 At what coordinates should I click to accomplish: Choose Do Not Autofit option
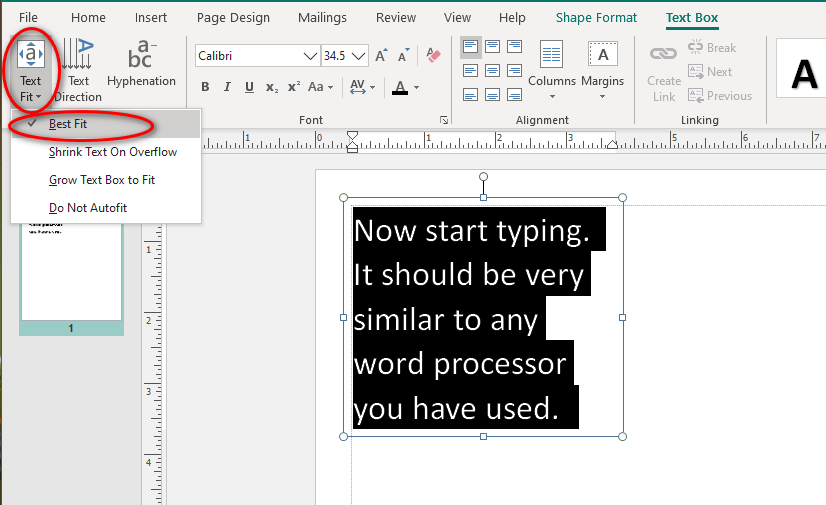[x=87, y=208]
